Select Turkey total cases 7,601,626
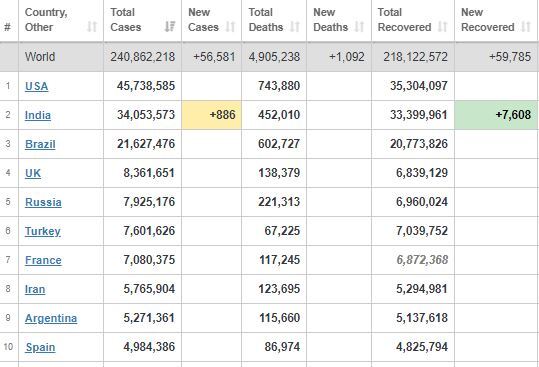Viewport: 539px width, 367px height. (x=149, y=231)
